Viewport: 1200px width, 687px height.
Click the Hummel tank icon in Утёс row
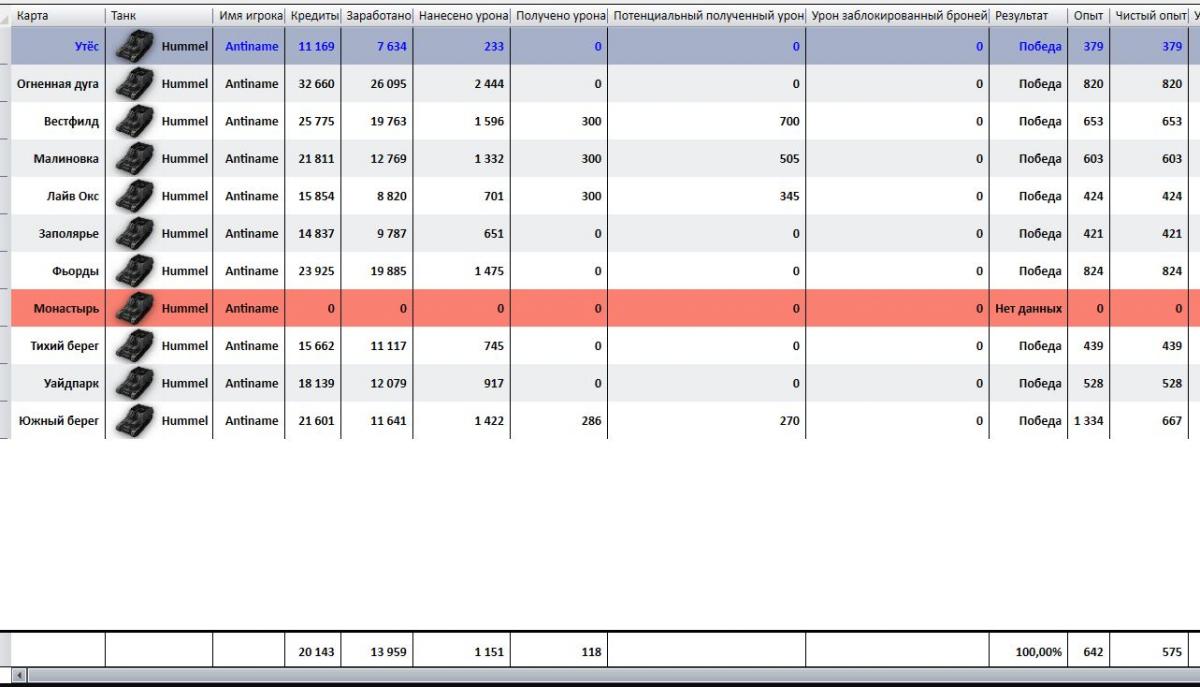click(x=134, y=47)
